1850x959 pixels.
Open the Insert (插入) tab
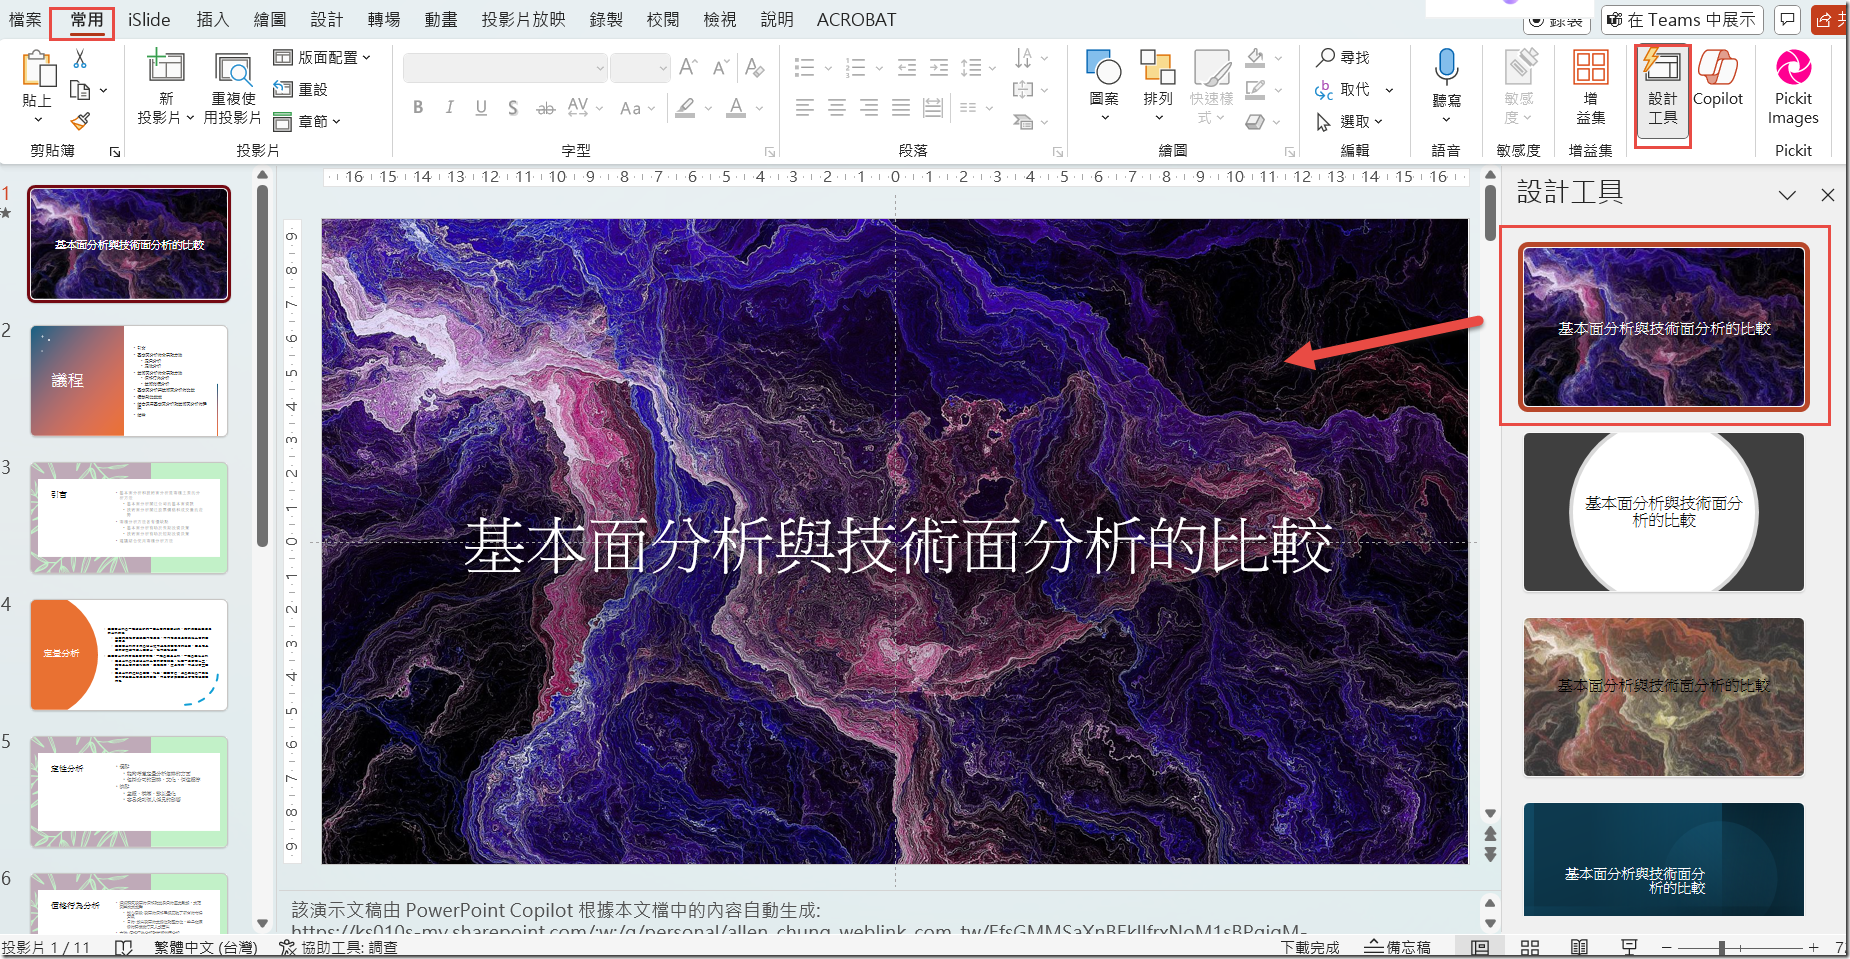tap(212, 19)
